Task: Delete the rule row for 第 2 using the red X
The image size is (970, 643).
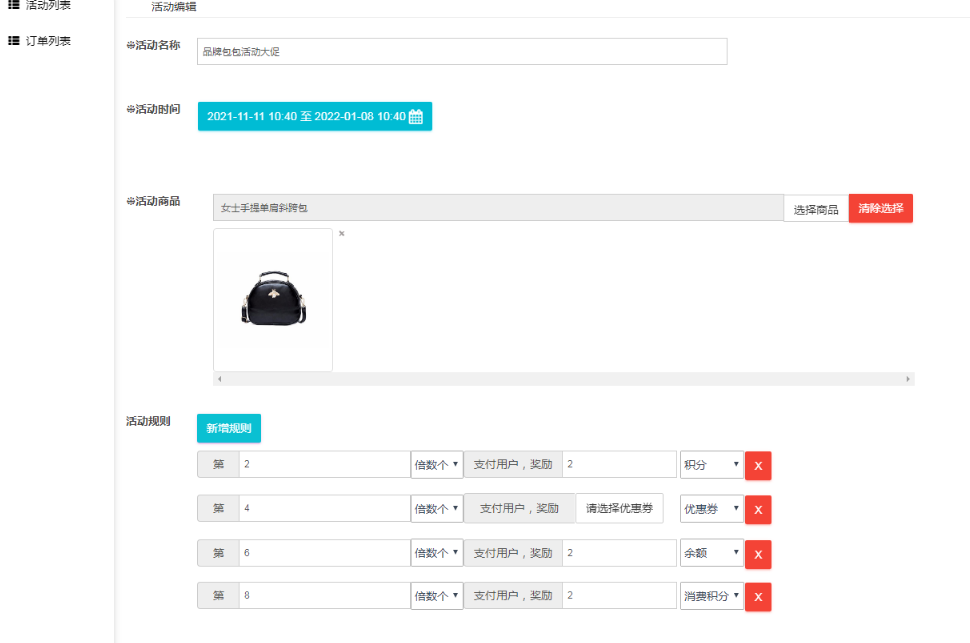Action: (x=757, y=466)
